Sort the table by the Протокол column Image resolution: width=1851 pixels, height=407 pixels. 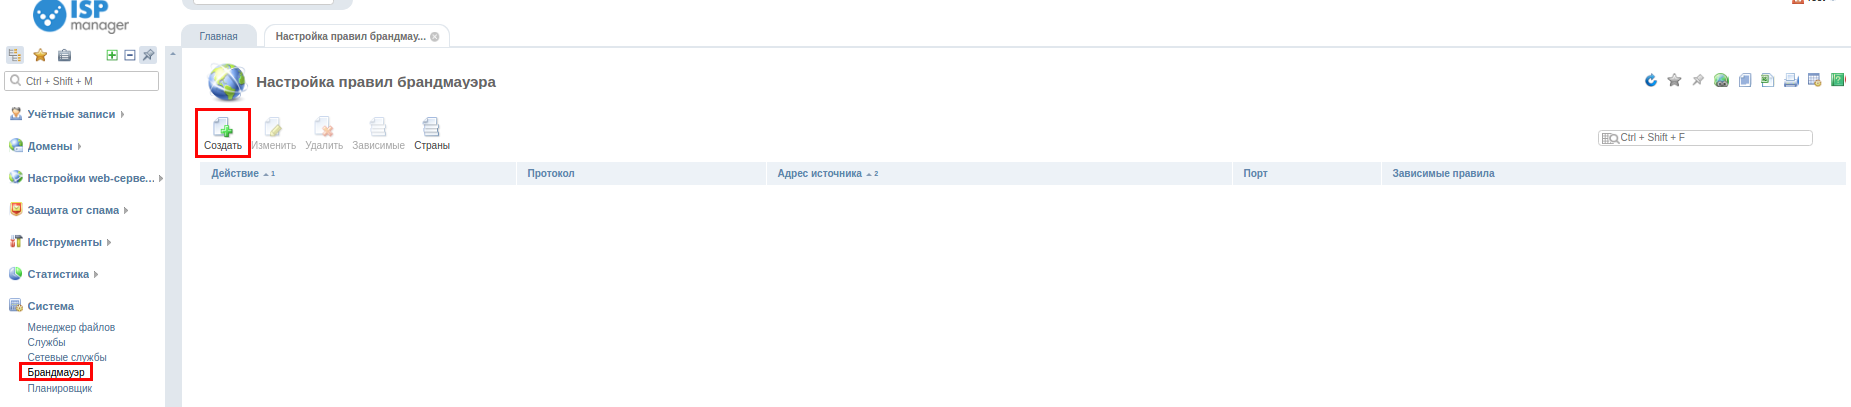click(x=551, y=173)
